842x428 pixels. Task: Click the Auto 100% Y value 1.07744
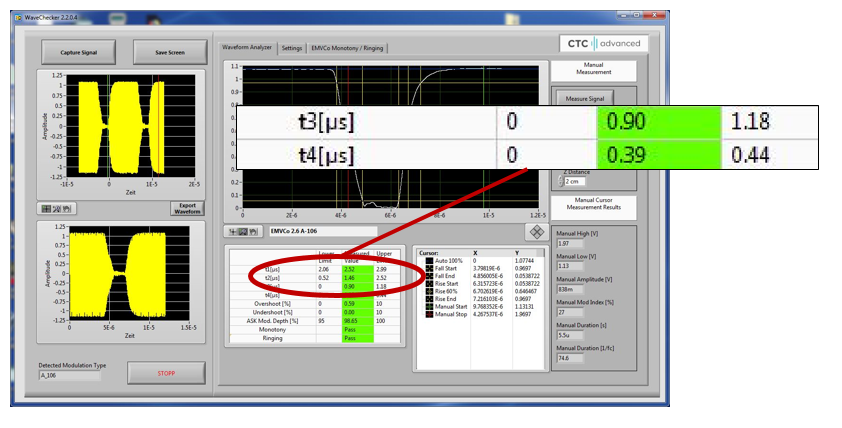point(523,261)
